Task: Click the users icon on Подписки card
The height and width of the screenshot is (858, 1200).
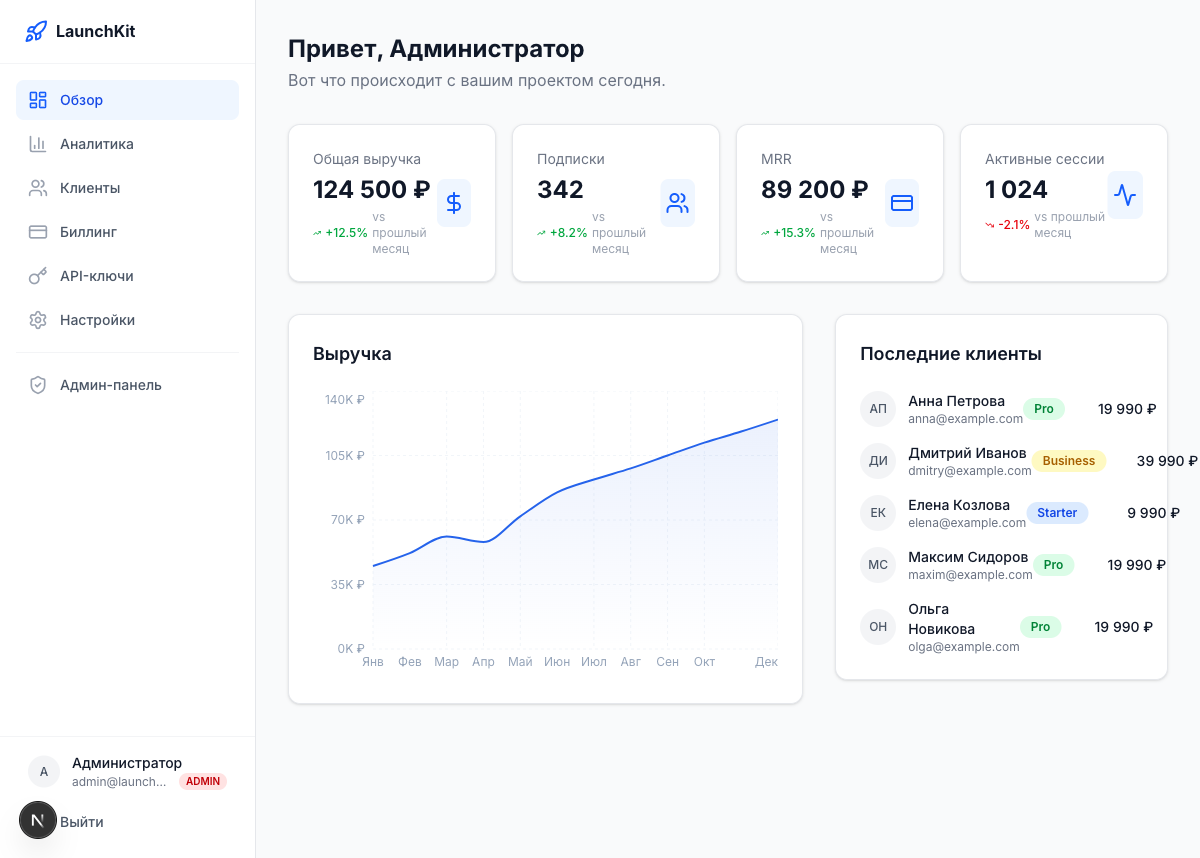Action: coord(678,203)
